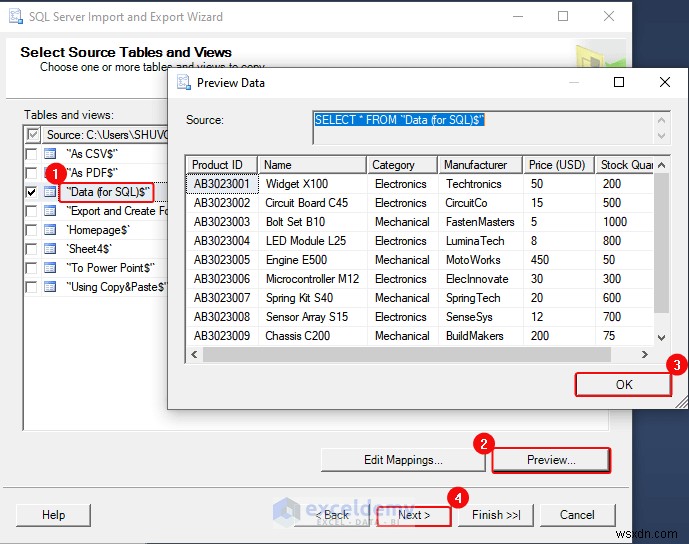Screen dimensions: 689x544
Task: Maximize the Import and Export Wizard window
Action: pos(563,16)
